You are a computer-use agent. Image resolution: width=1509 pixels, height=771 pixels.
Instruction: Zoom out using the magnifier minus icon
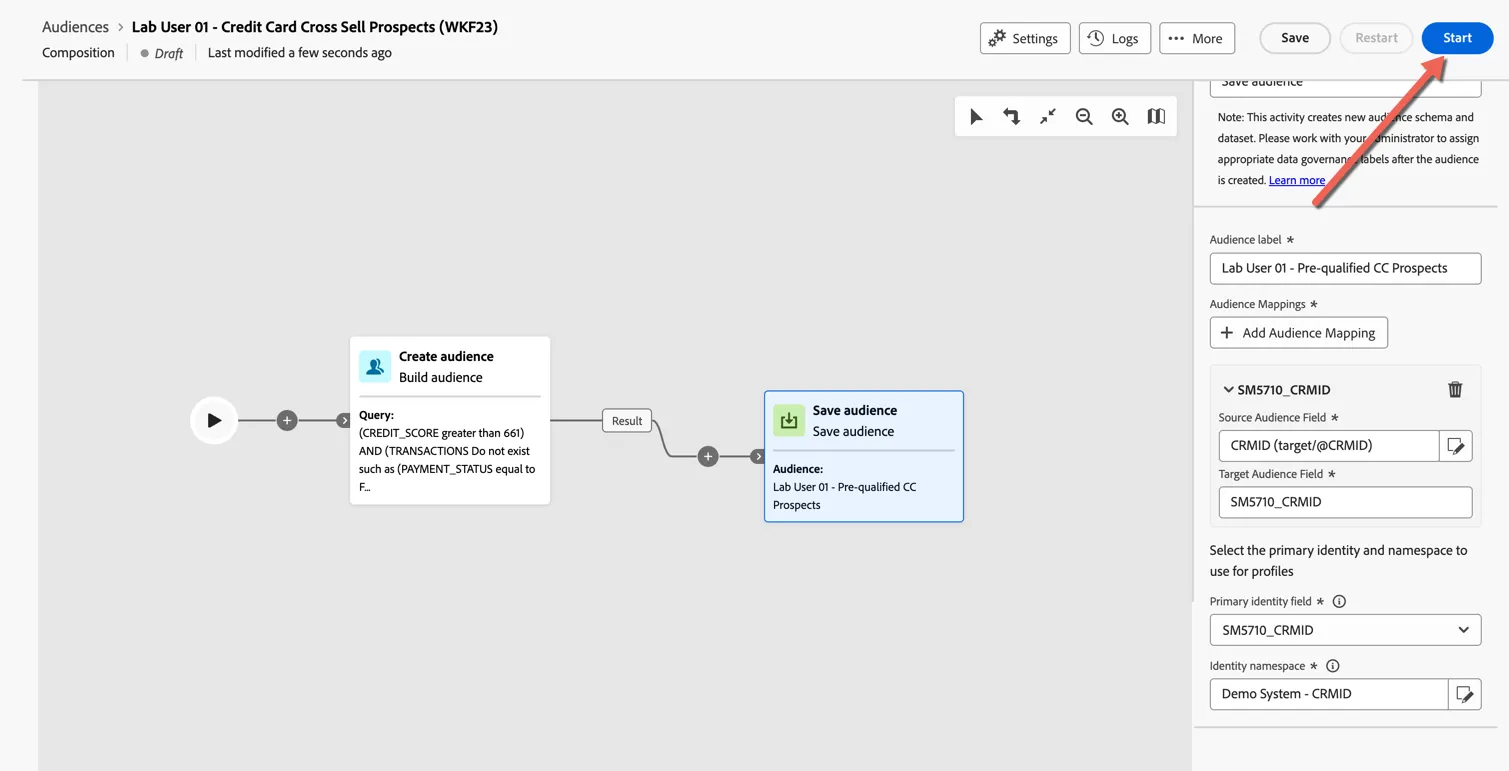pyautogui.click(x=1084, y=117)
